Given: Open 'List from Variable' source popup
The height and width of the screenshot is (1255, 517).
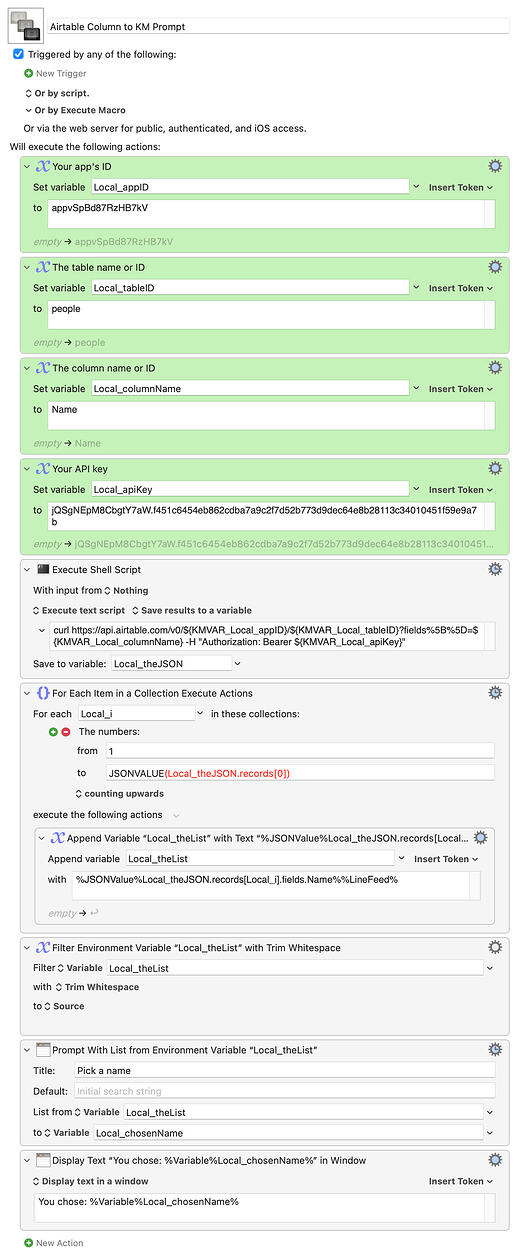Looking at the screenshot, I should click(x=98, y=1112).
